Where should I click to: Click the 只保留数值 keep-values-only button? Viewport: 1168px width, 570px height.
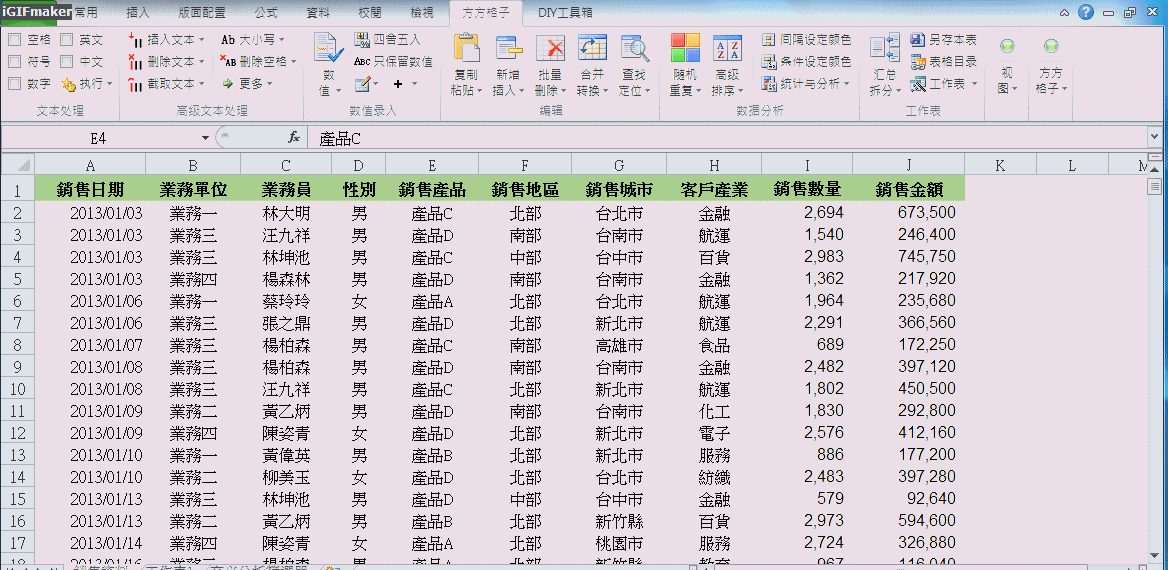(x=393, y=62)
